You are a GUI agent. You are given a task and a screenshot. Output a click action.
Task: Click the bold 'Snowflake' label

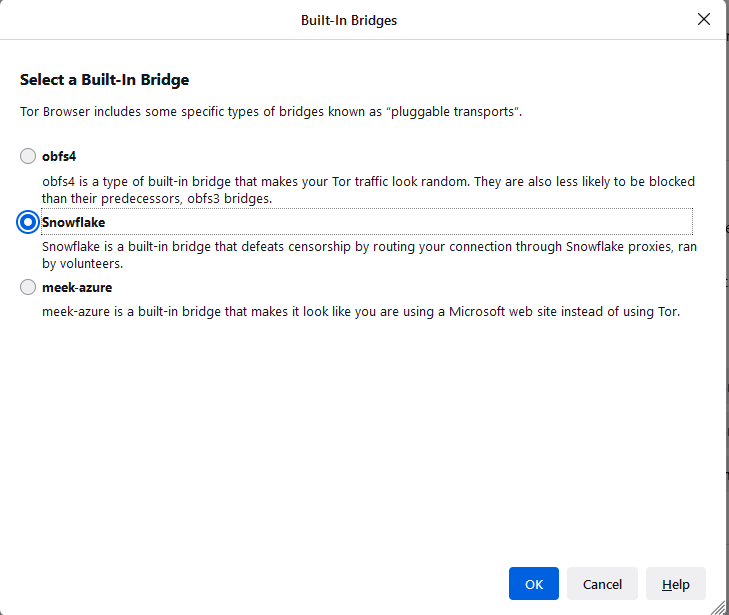tap(73, 222)
